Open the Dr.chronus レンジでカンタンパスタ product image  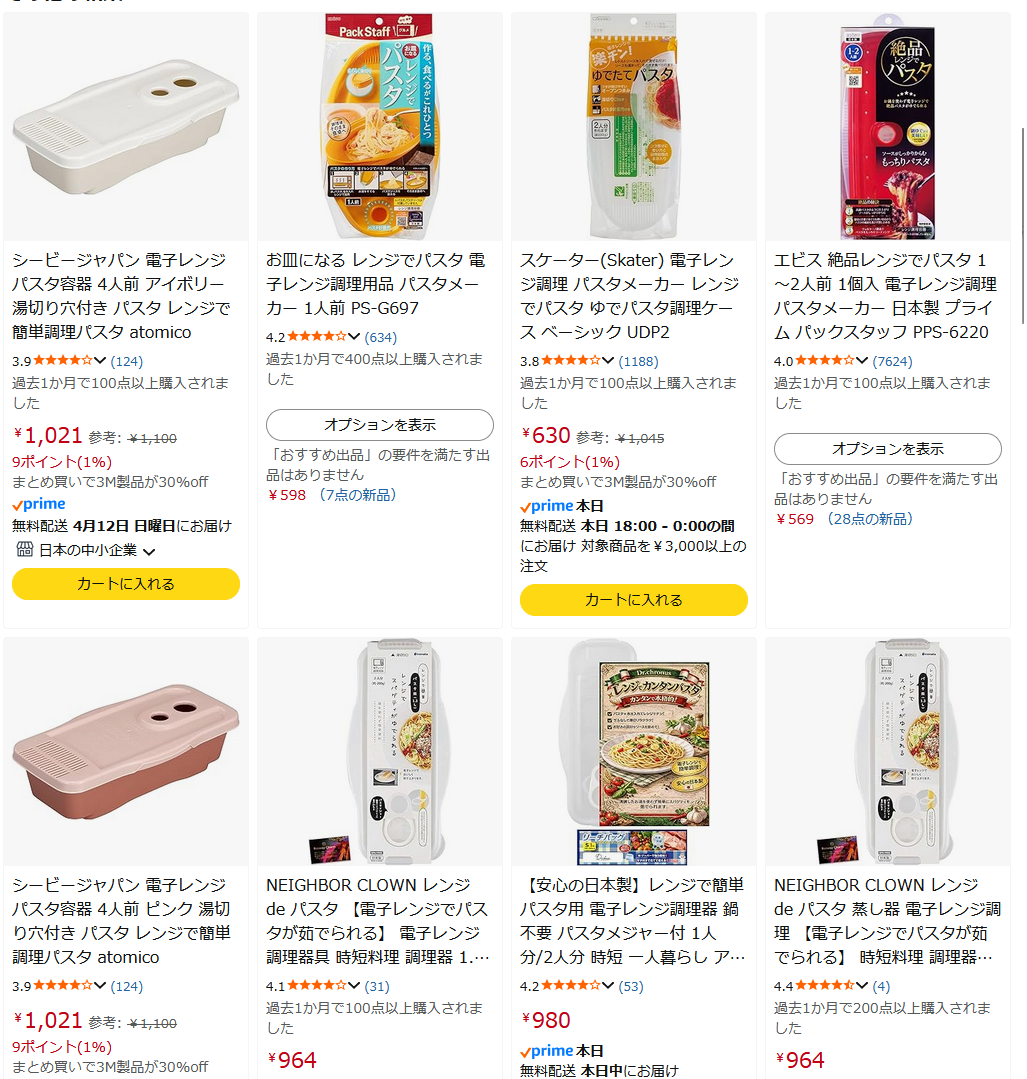pyautogui.click(x=634, y=751)
